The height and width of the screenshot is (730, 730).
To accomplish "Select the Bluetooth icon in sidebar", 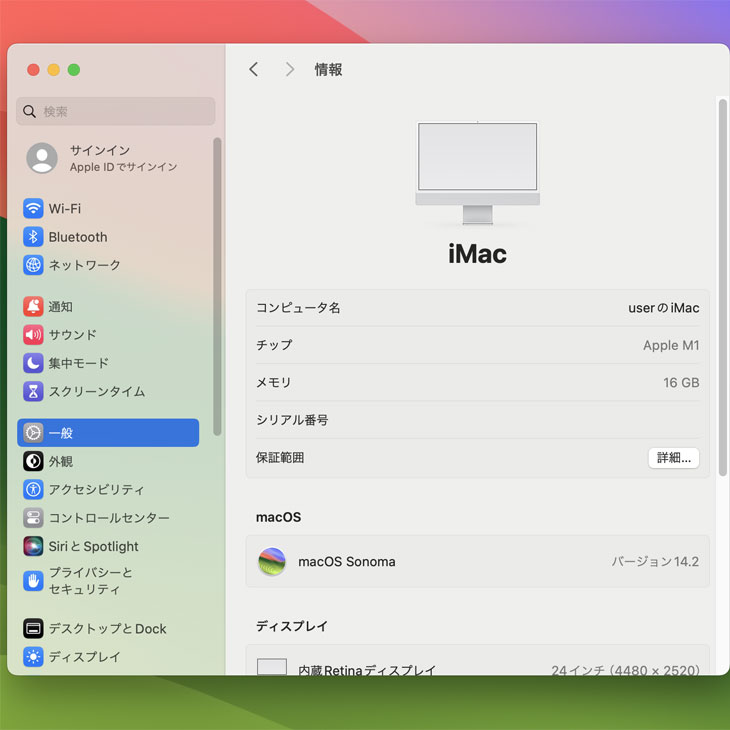I will click(33, 237).
